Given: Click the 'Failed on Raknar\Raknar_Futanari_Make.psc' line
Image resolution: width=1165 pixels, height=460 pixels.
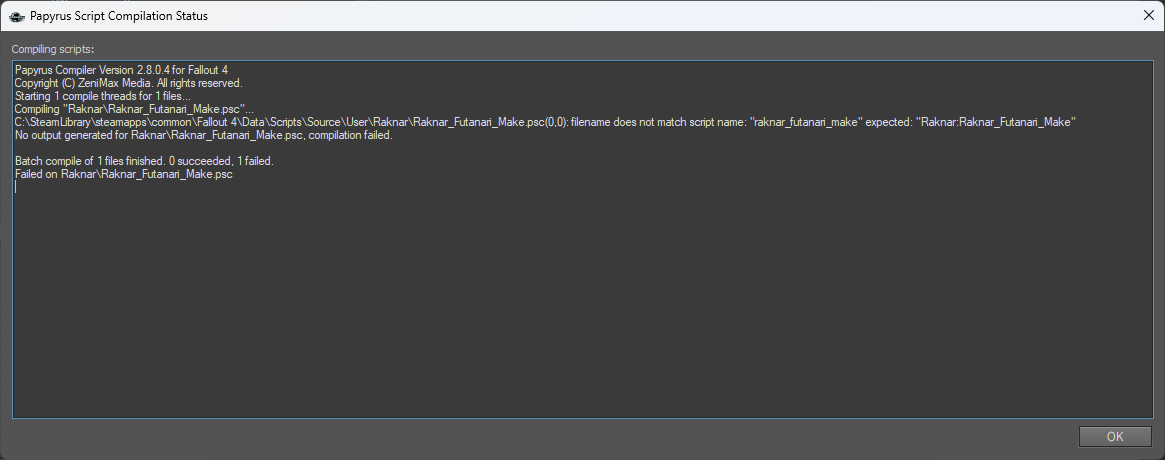Looking at the screenshot, I should pyautogui.click(x=123, y=175).
